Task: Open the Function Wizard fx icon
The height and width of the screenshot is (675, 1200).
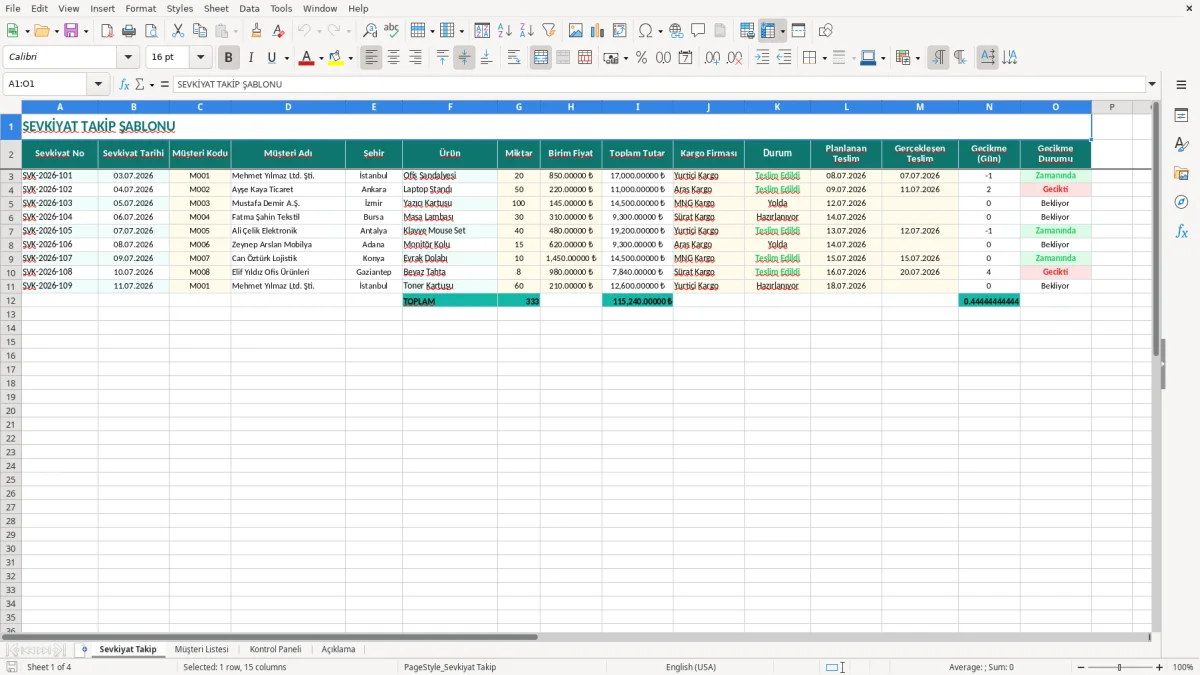Action: [125, 85]
